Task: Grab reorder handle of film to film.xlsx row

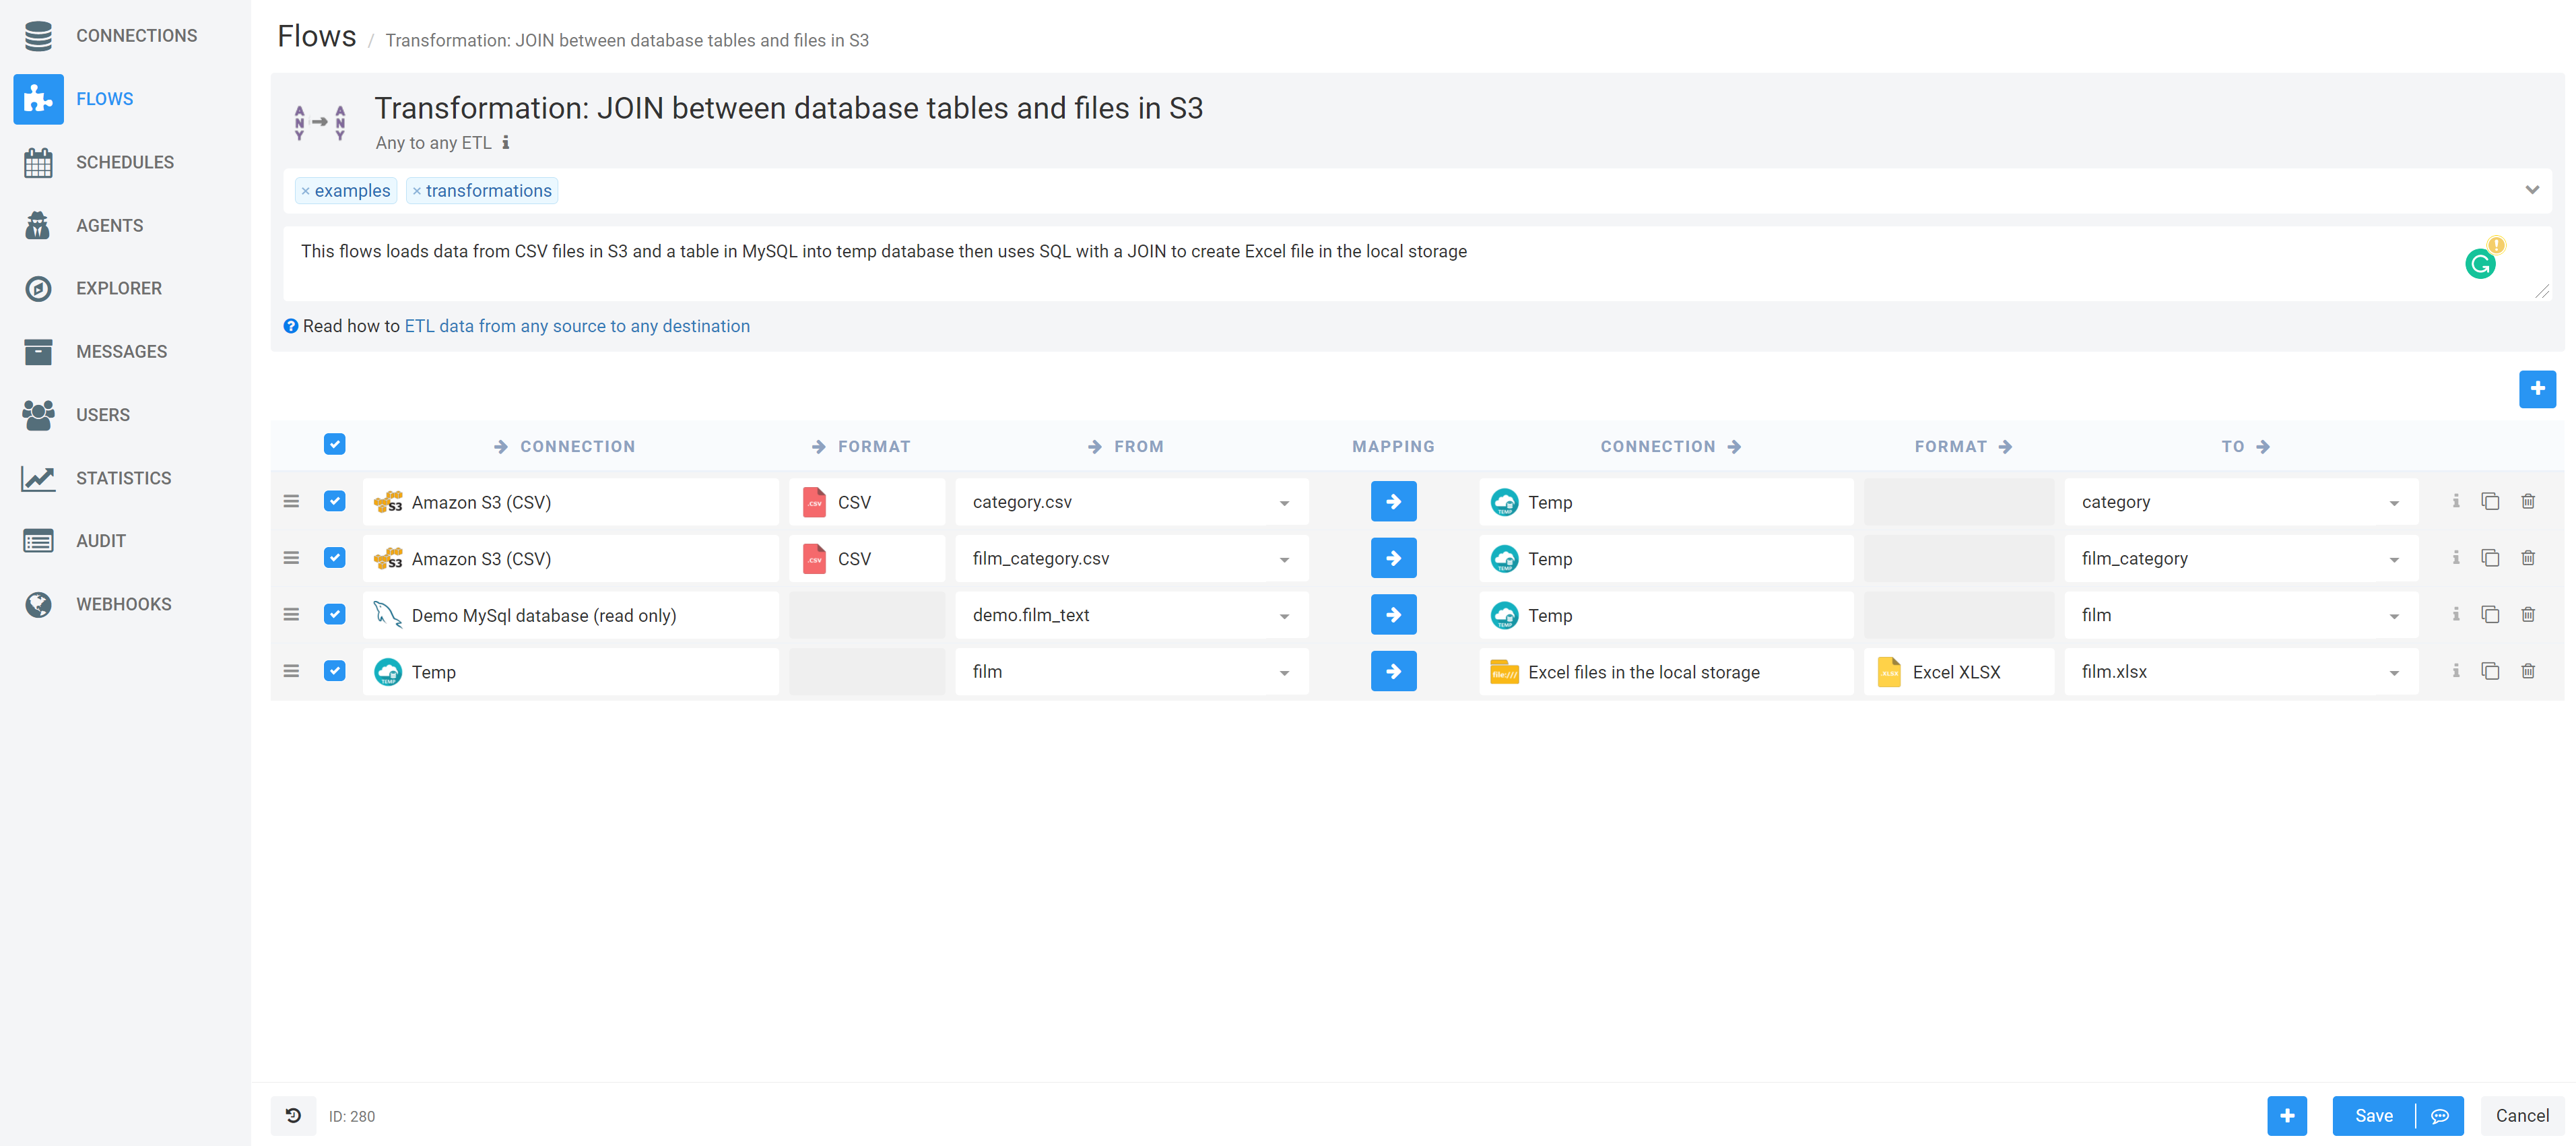Action: [x=291, y=671]
